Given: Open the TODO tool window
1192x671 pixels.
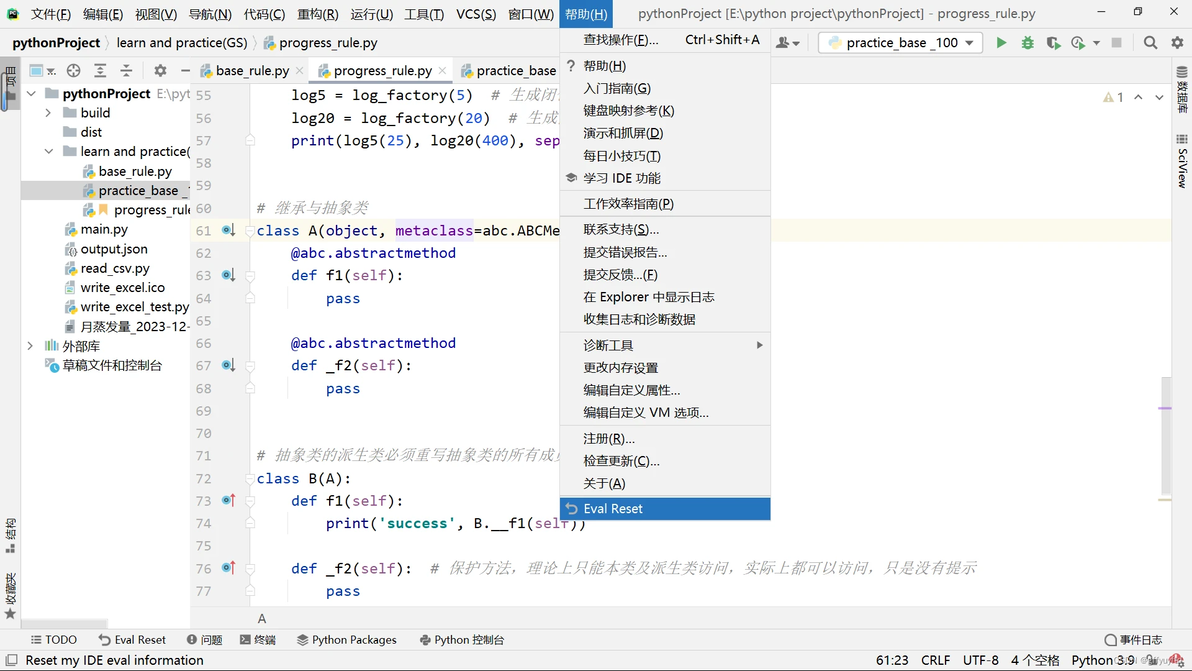Looking at the screenshot, I should click(54, 640).
